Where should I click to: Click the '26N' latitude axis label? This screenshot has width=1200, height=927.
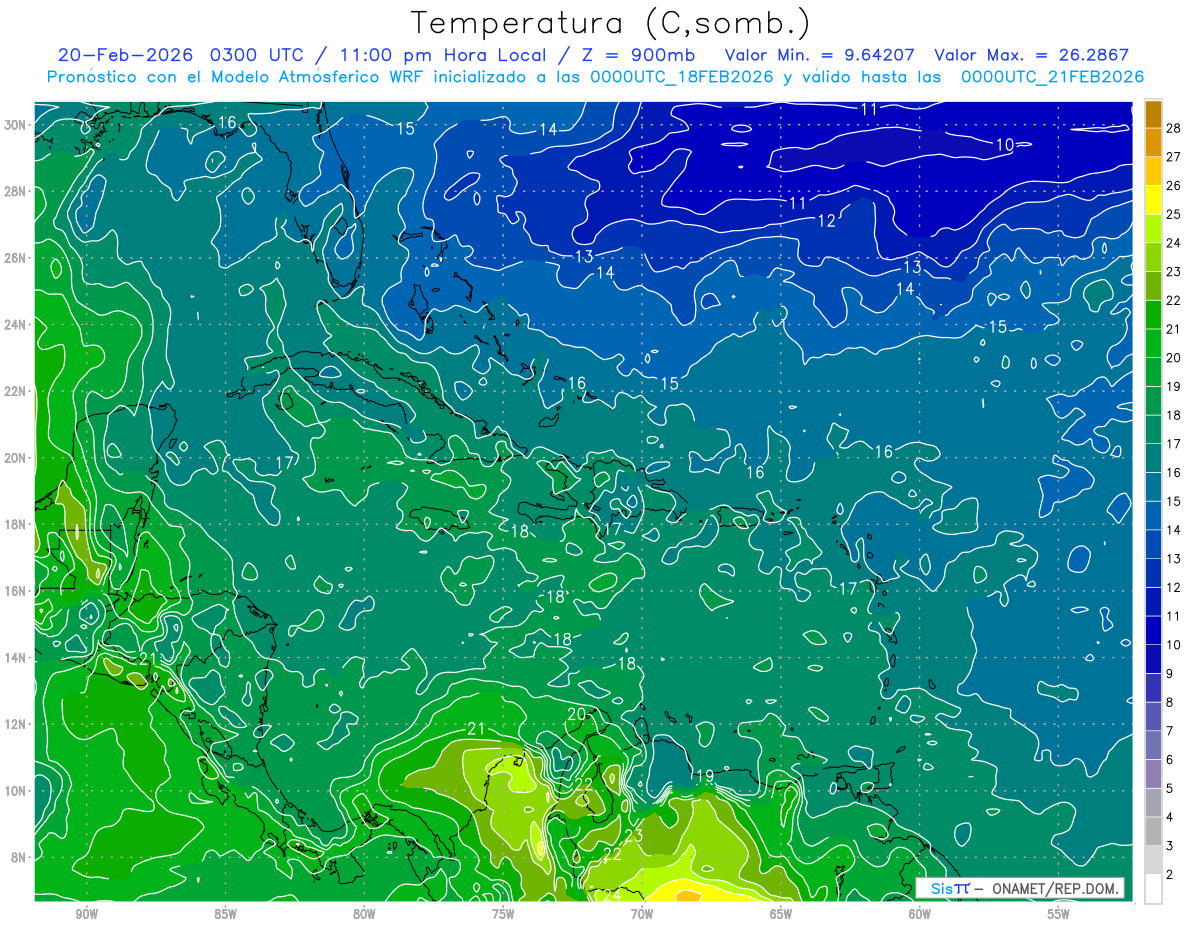tap(17, 258)
